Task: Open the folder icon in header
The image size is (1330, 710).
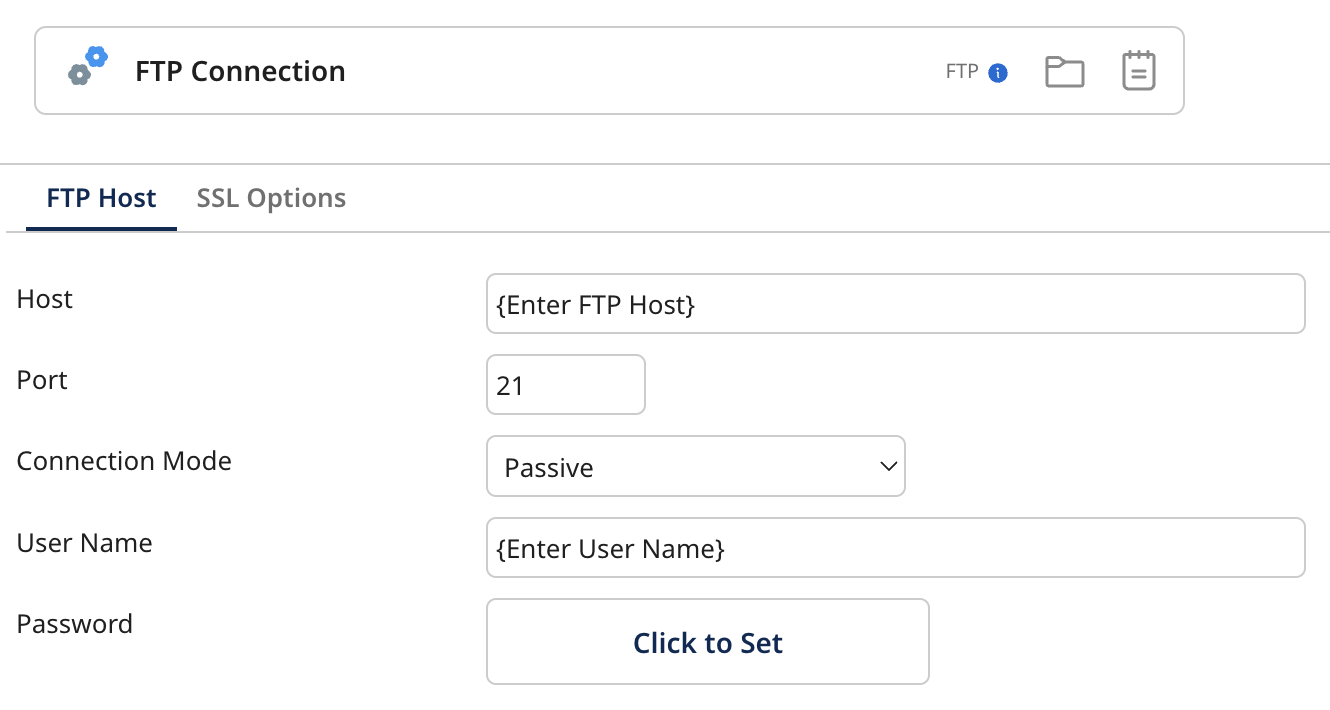Action: tap(1065, 72)
